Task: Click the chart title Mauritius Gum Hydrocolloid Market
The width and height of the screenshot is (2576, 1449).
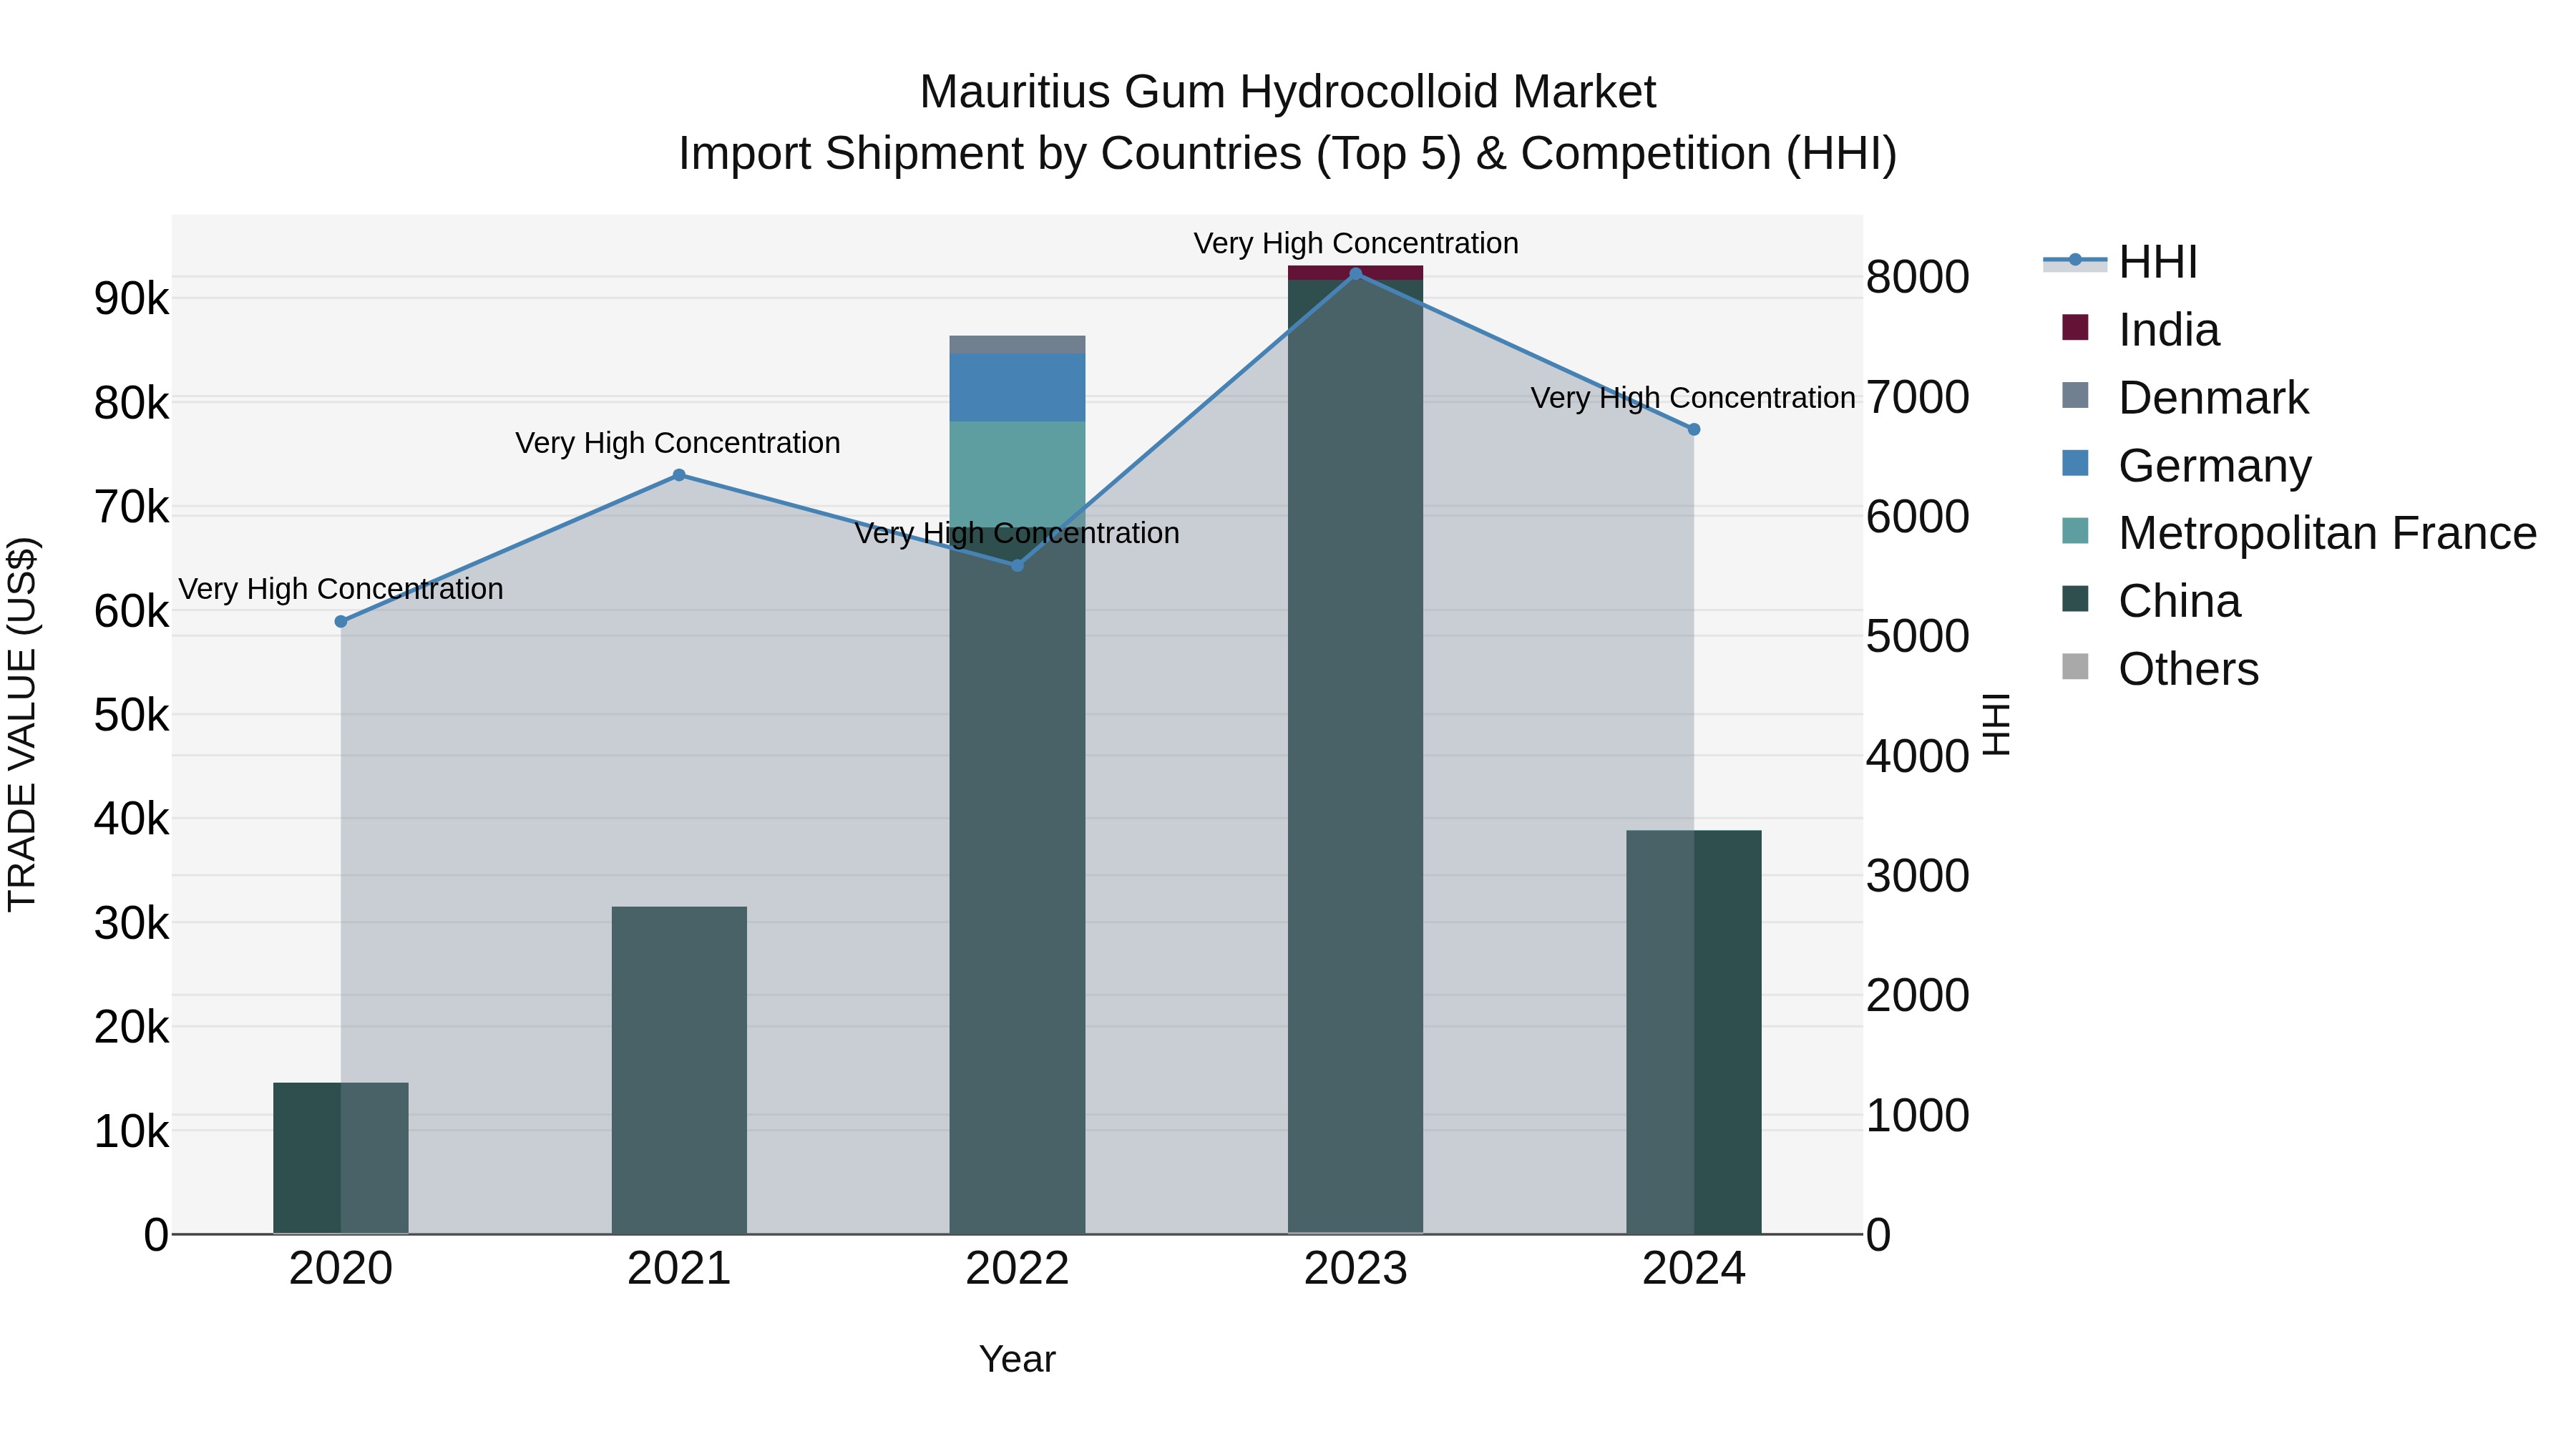Action: point(1288,92)
